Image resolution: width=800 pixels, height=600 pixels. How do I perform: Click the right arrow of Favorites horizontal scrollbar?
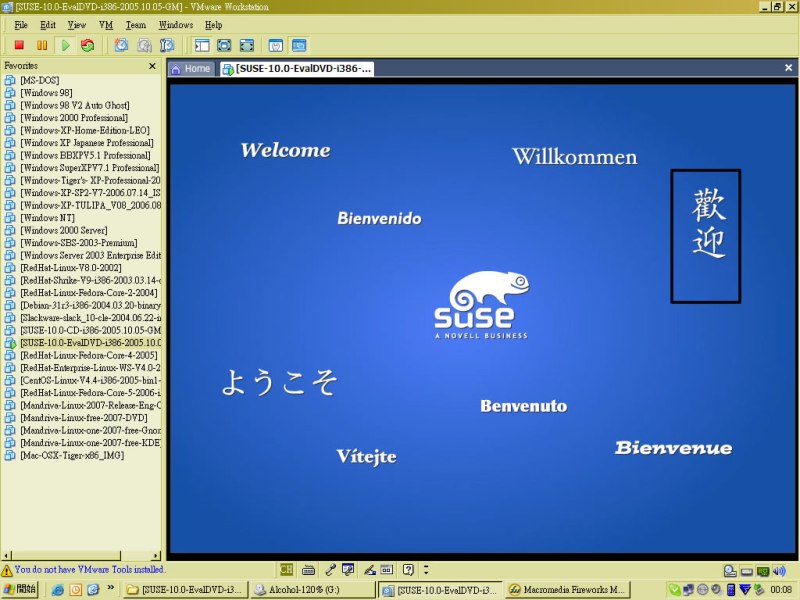156,555
